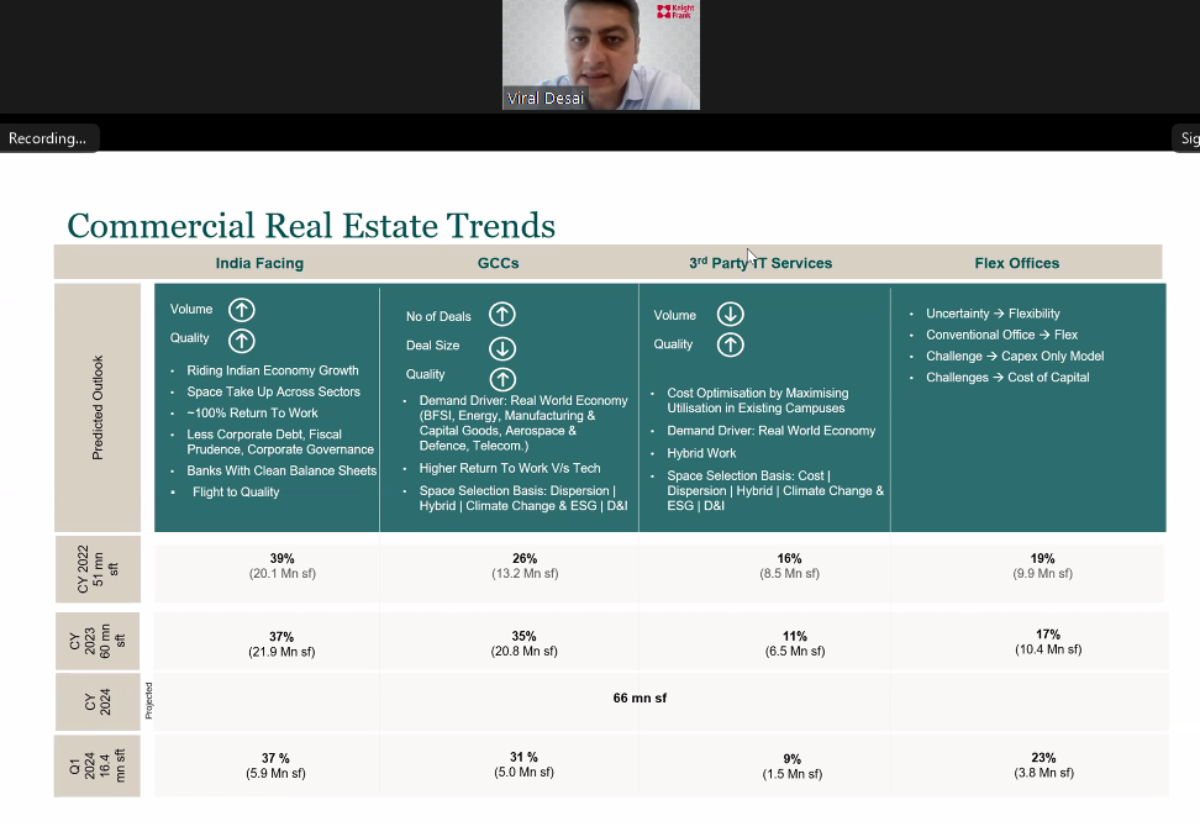Screen dimensions: 1200x823
Task: Click the Recording... indicator
Action: [x=48, y=138]
